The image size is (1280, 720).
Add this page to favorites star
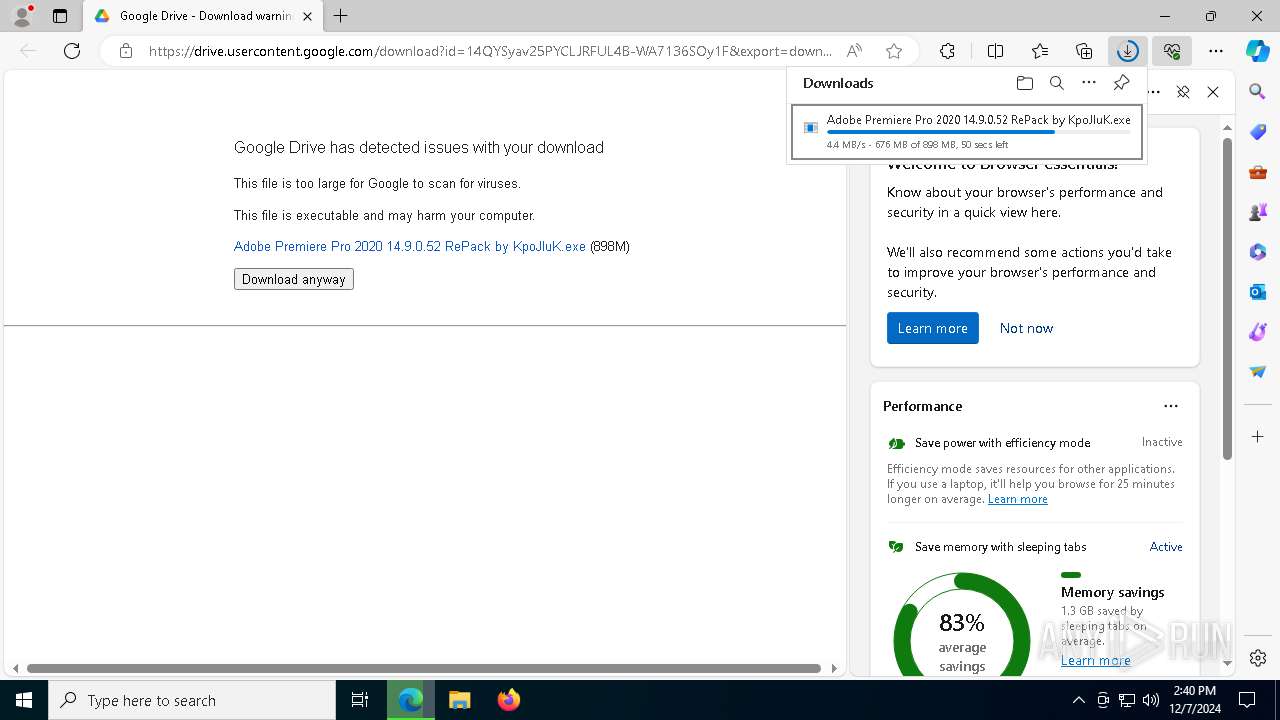tap(894, 51)
